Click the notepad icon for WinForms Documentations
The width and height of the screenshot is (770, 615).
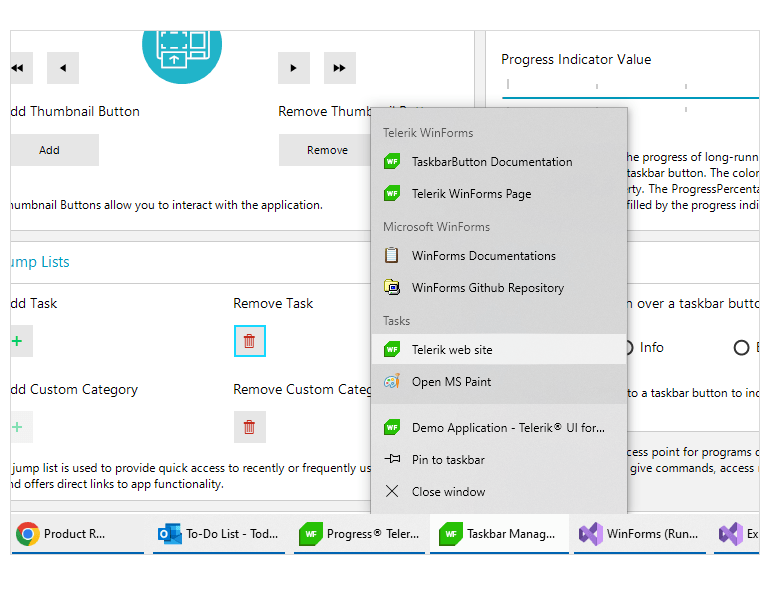(391, 255)
